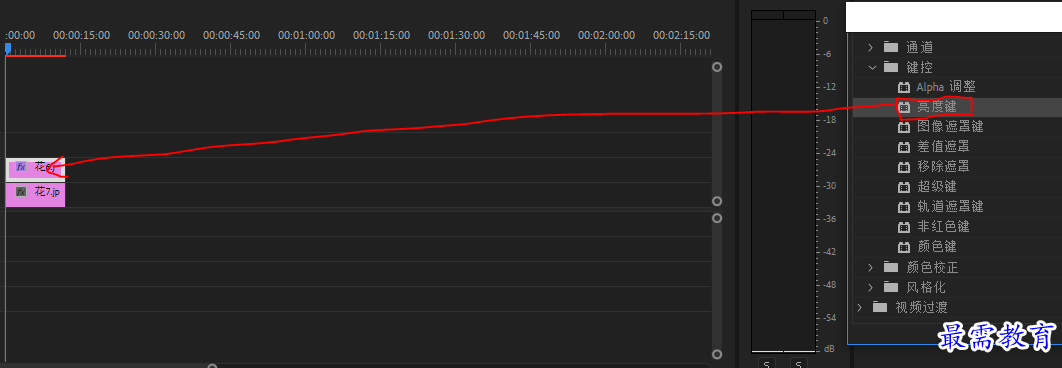Click the video tracks top zoom scroll handle
The height and width of the screenshot is (368, 1062).
click(717, 67)
